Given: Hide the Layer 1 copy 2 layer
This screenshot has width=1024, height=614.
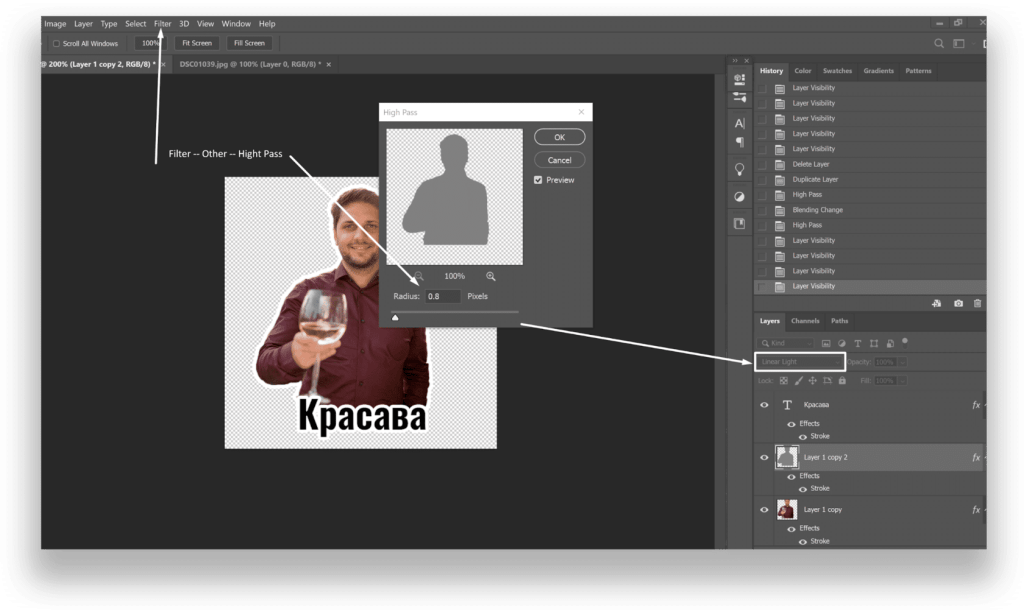Looking at the screenshot, I should click(x=764, y=457).
